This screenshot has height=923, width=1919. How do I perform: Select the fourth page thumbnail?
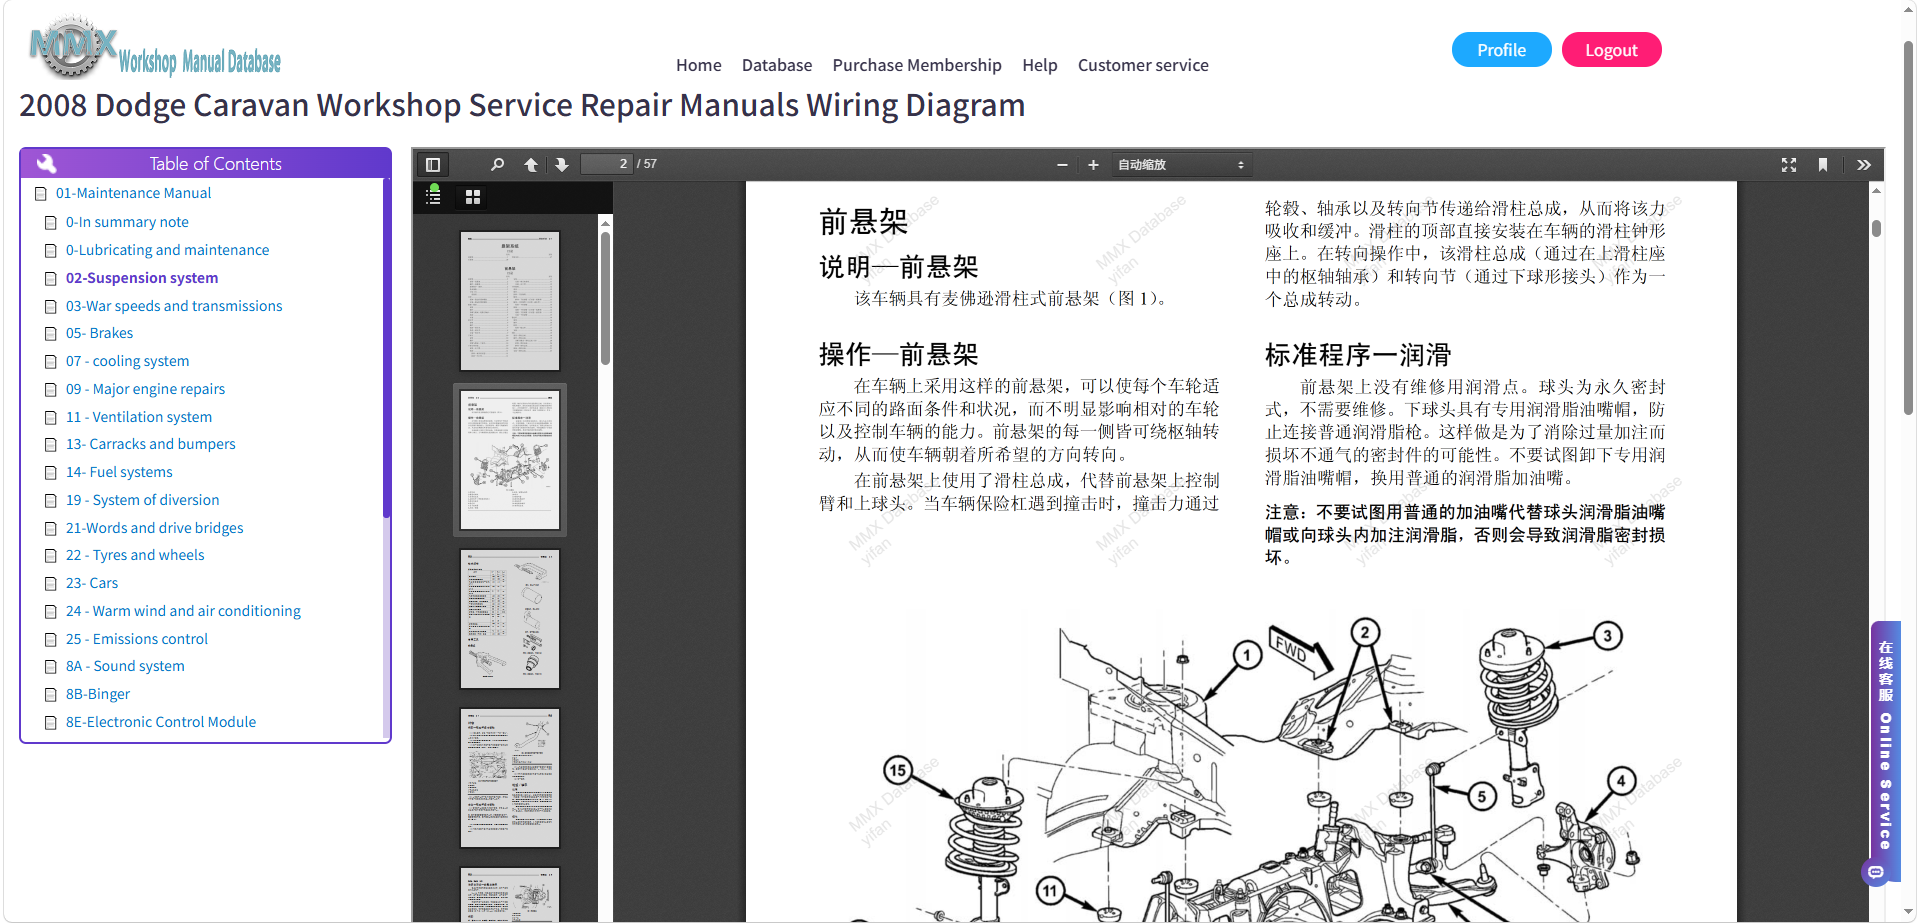pos(510,778)
